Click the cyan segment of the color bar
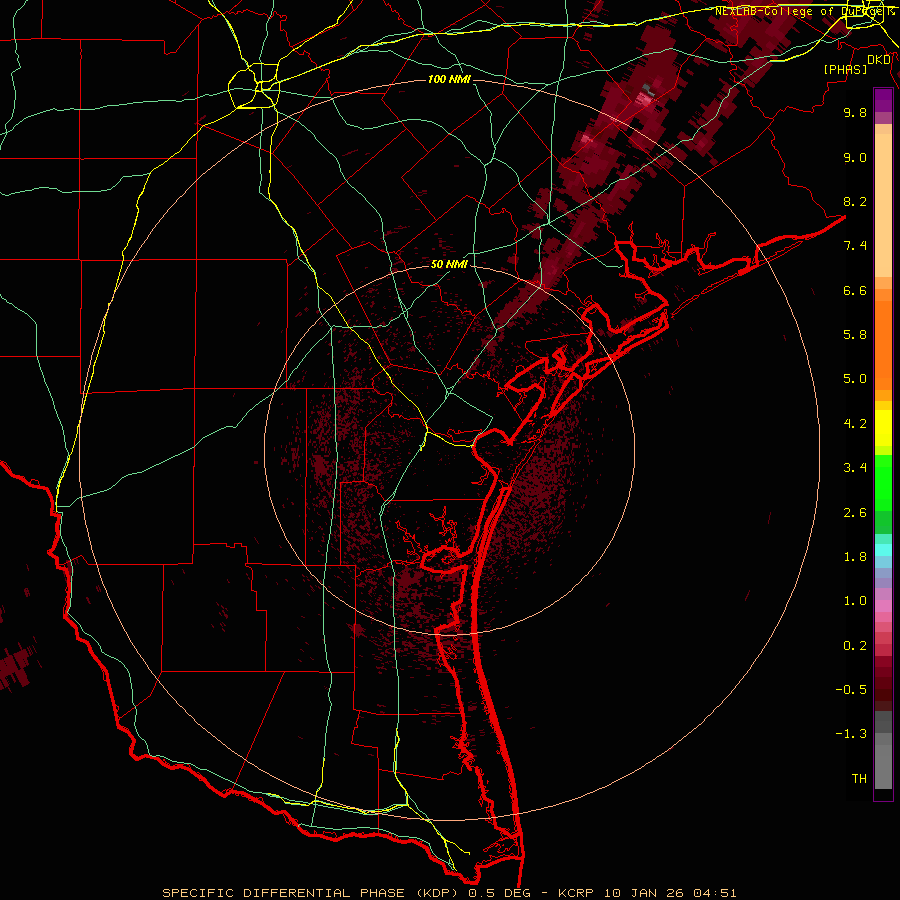 click(x=883, y=550)
